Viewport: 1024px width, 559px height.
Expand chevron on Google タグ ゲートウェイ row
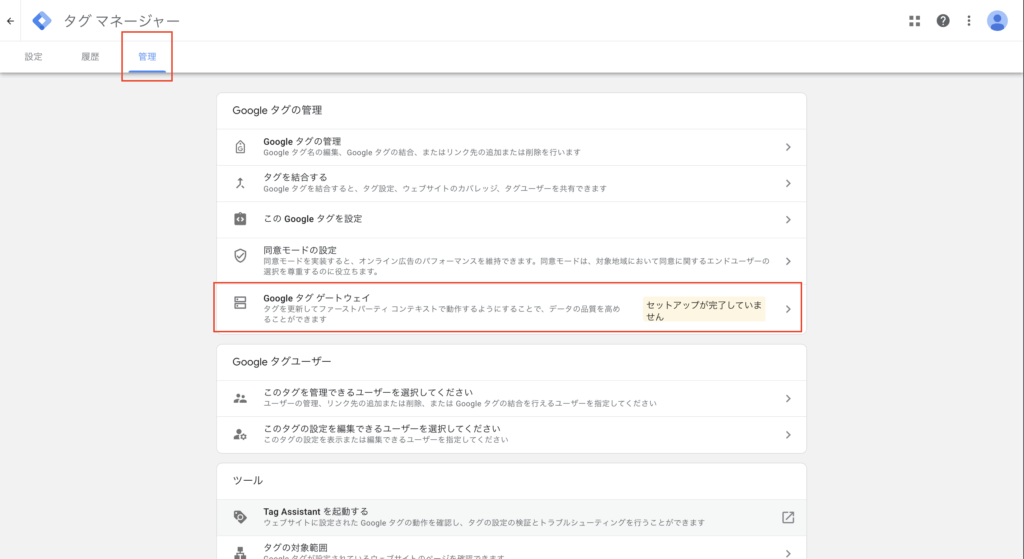coord(788,309)
